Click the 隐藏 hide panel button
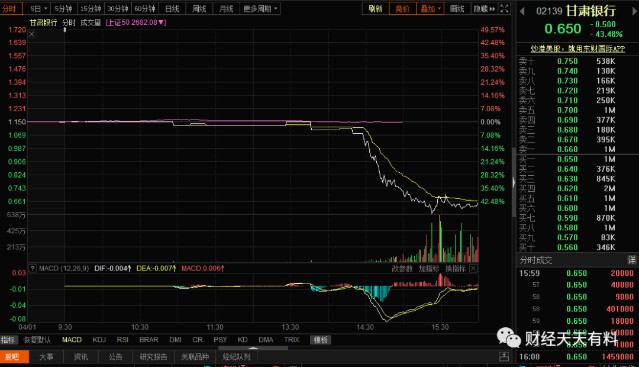This screenshot has height=367, width=639. [x=484, y=9]
